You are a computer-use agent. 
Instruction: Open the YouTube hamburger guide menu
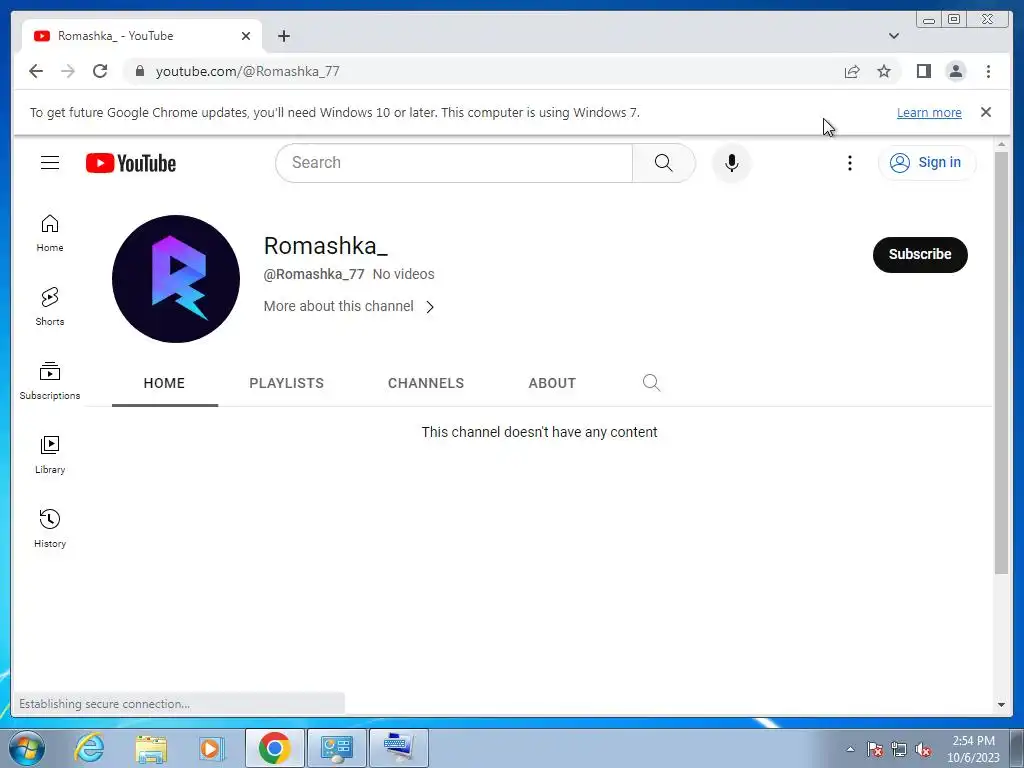tap(50, 163)
